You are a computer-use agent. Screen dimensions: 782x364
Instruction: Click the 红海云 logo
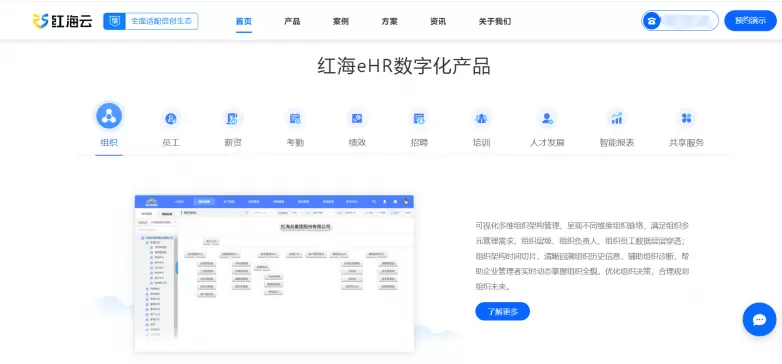62,21
